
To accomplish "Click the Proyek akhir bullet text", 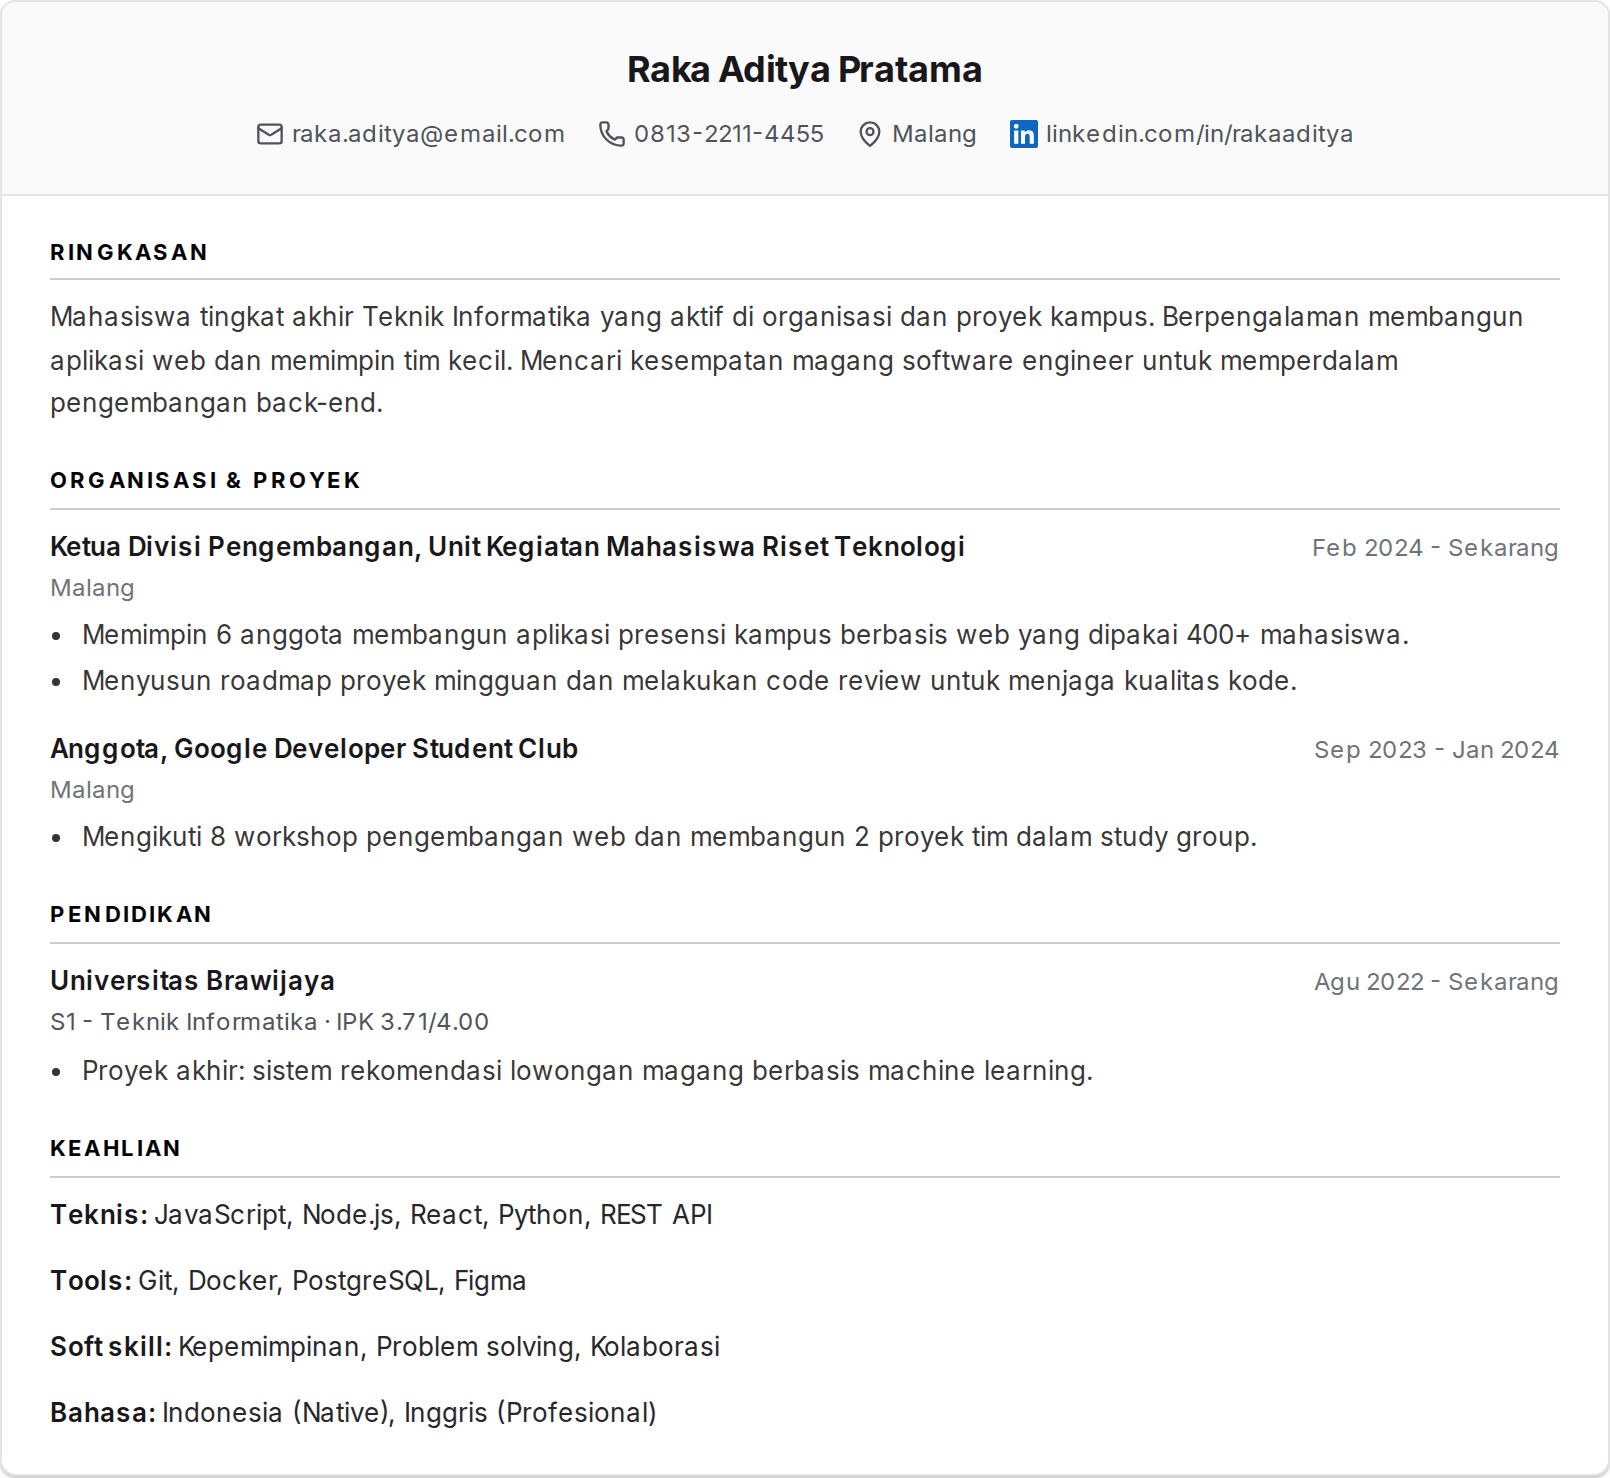I will click(x=587, y=1071).
